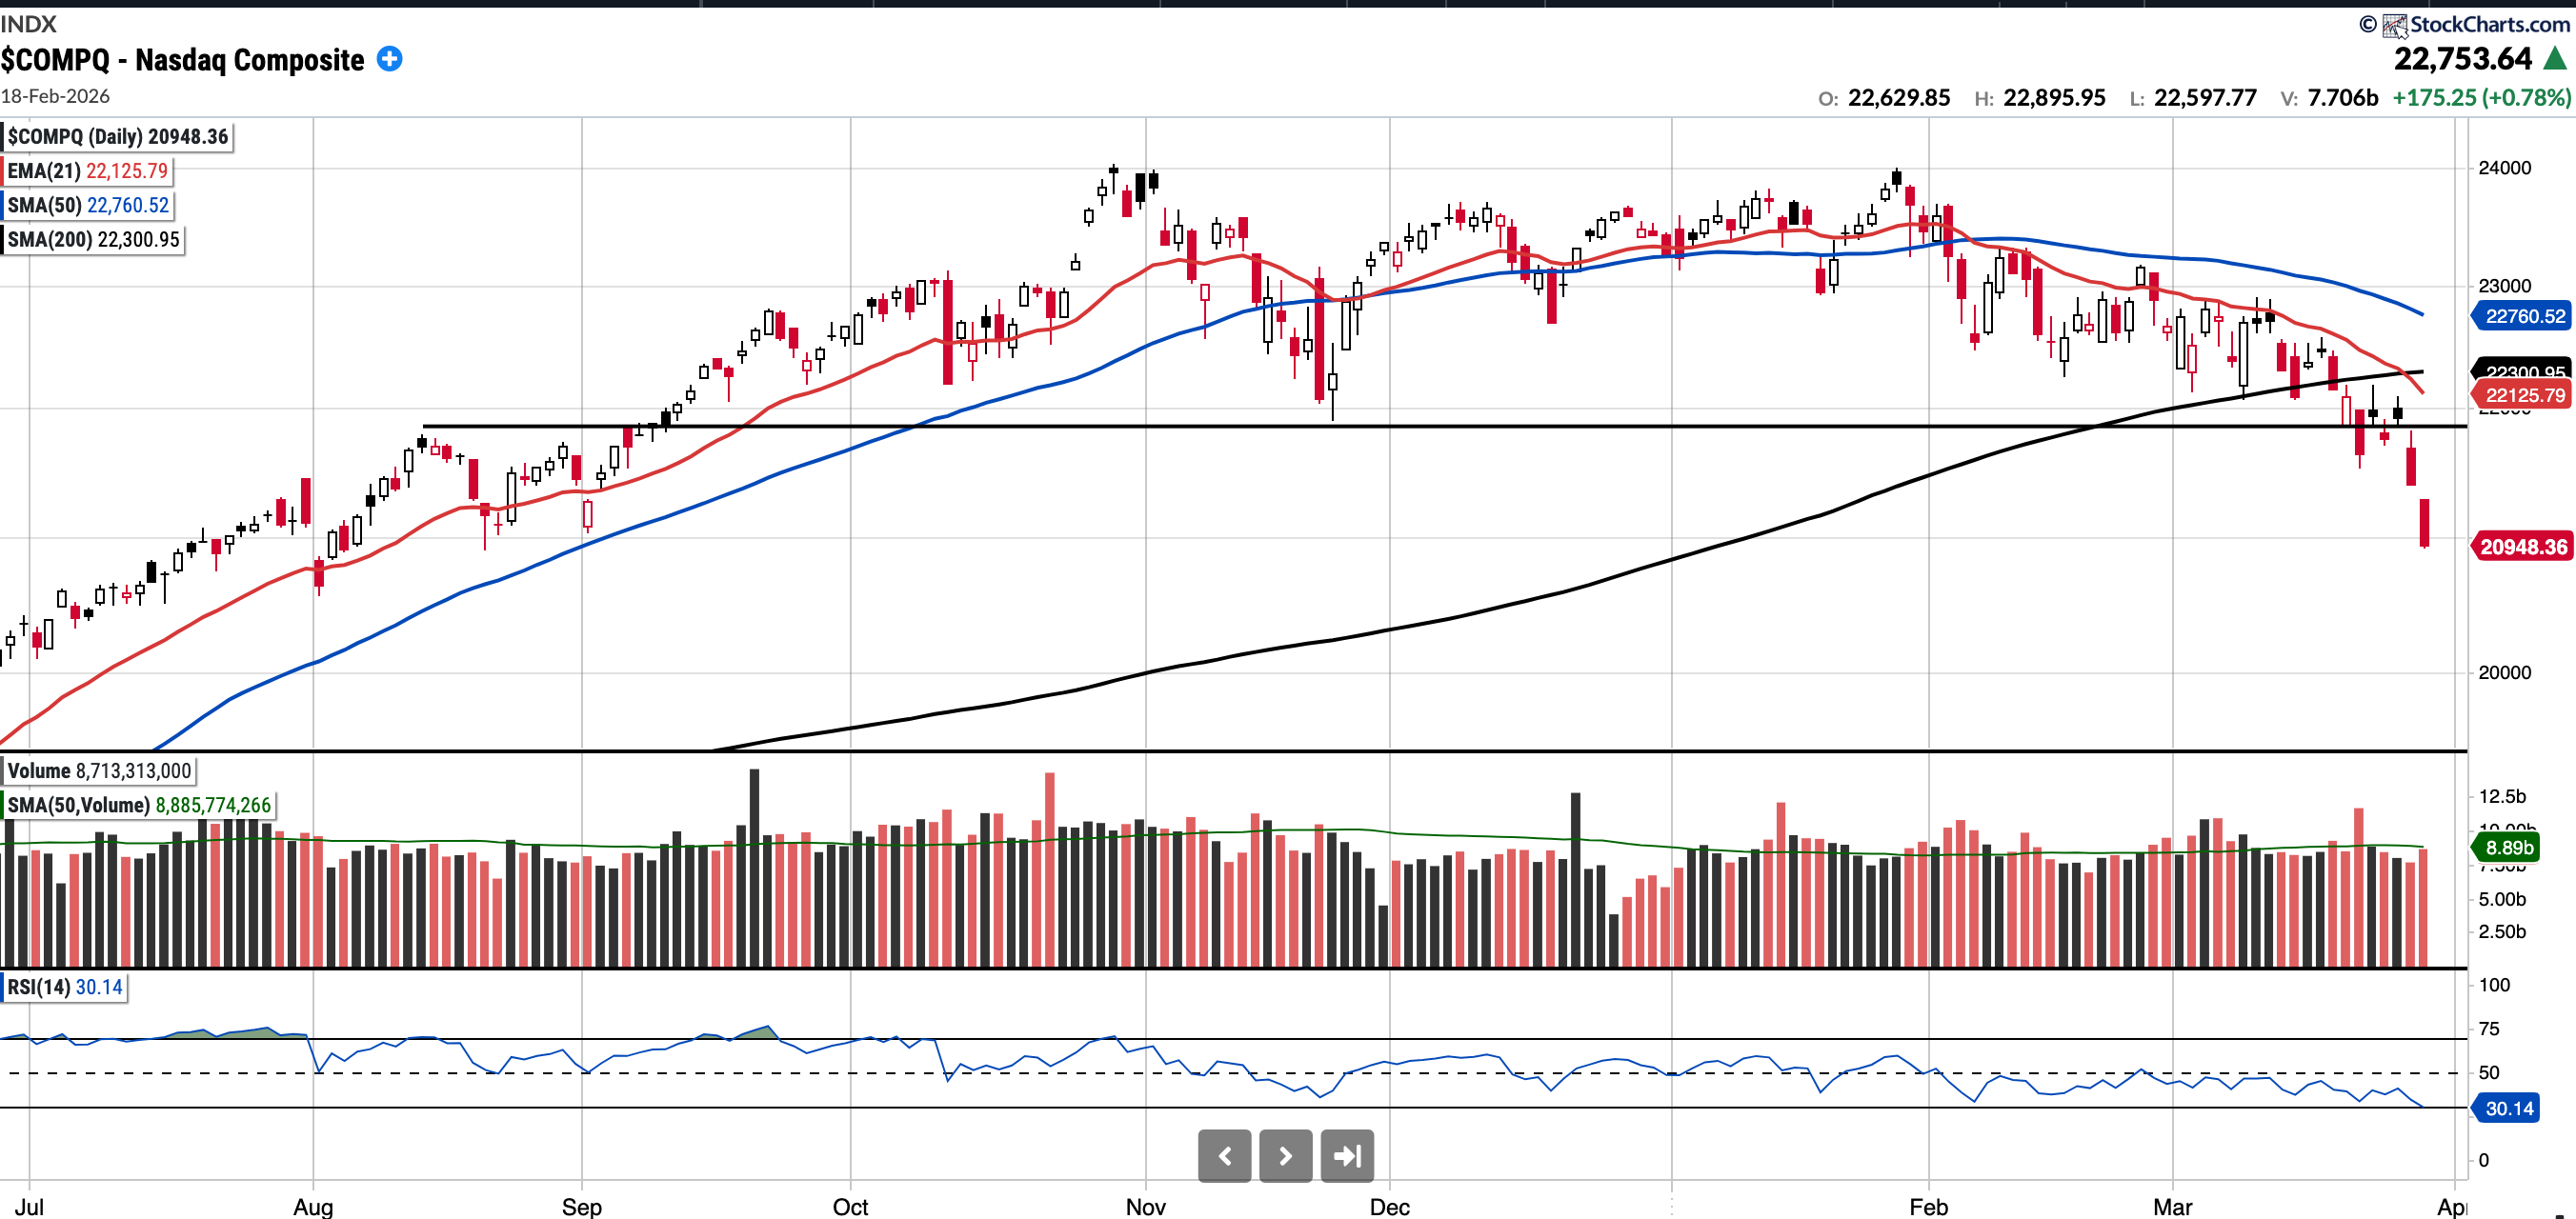
Task: Click the StockCharts.com text link
Action: point(2488,25)
